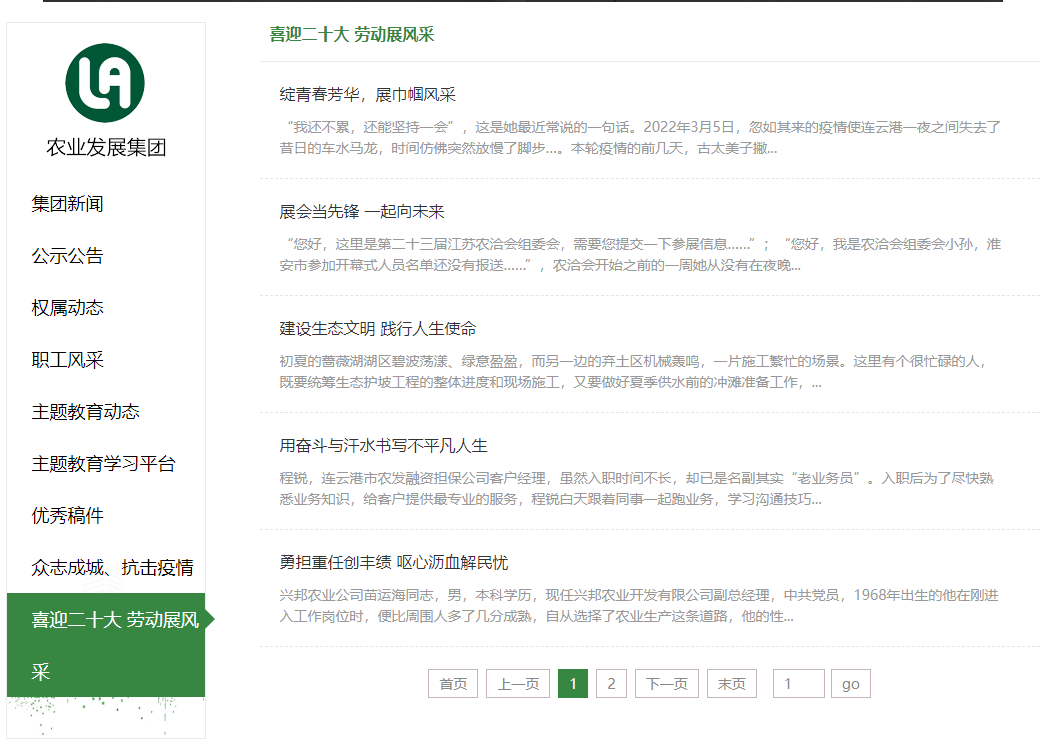Open article 勇担重任创丰绩 呕心沥血解民忧
This screenshot has width=1044, height=749.
tap(393, 563)
